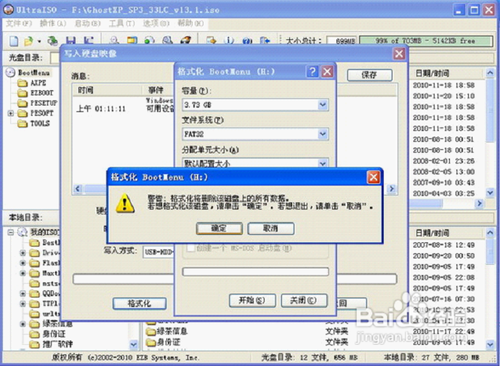Click the New blank document toolbar icon

tap(14, 41)
